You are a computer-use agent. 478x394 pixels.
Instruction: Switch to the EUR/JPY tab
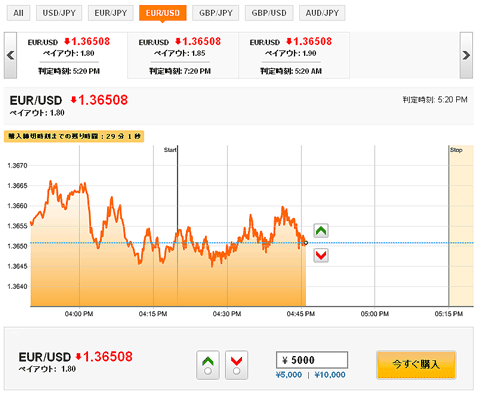(x=111, y=13)
